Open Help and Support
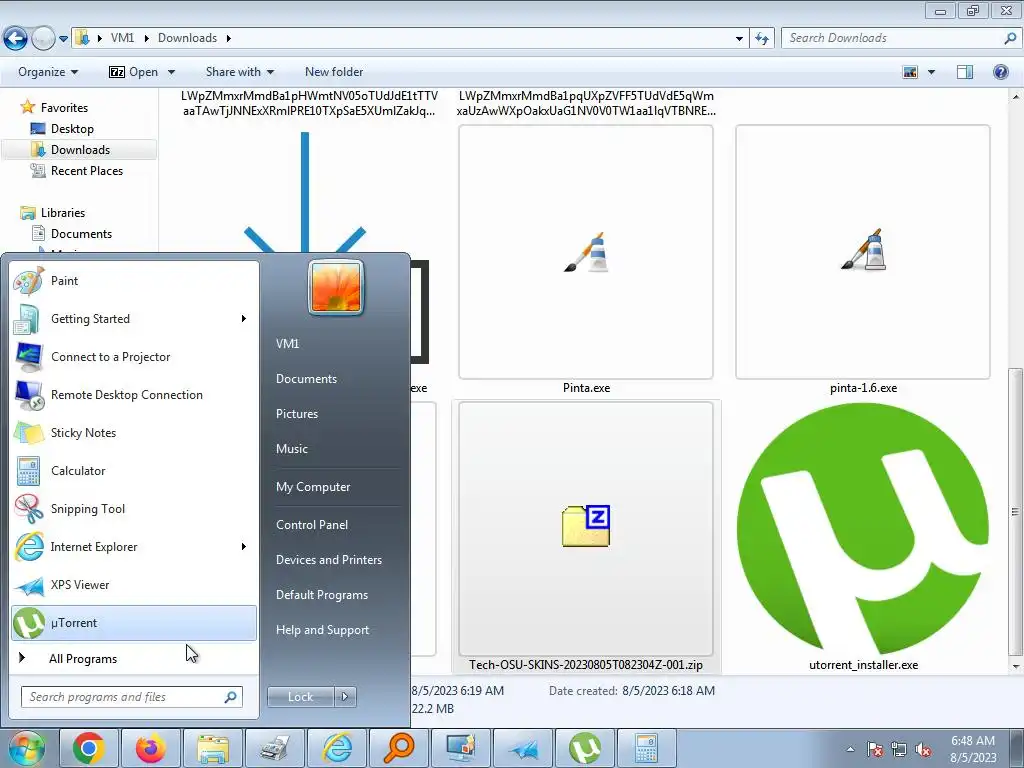 coord(323,630)
